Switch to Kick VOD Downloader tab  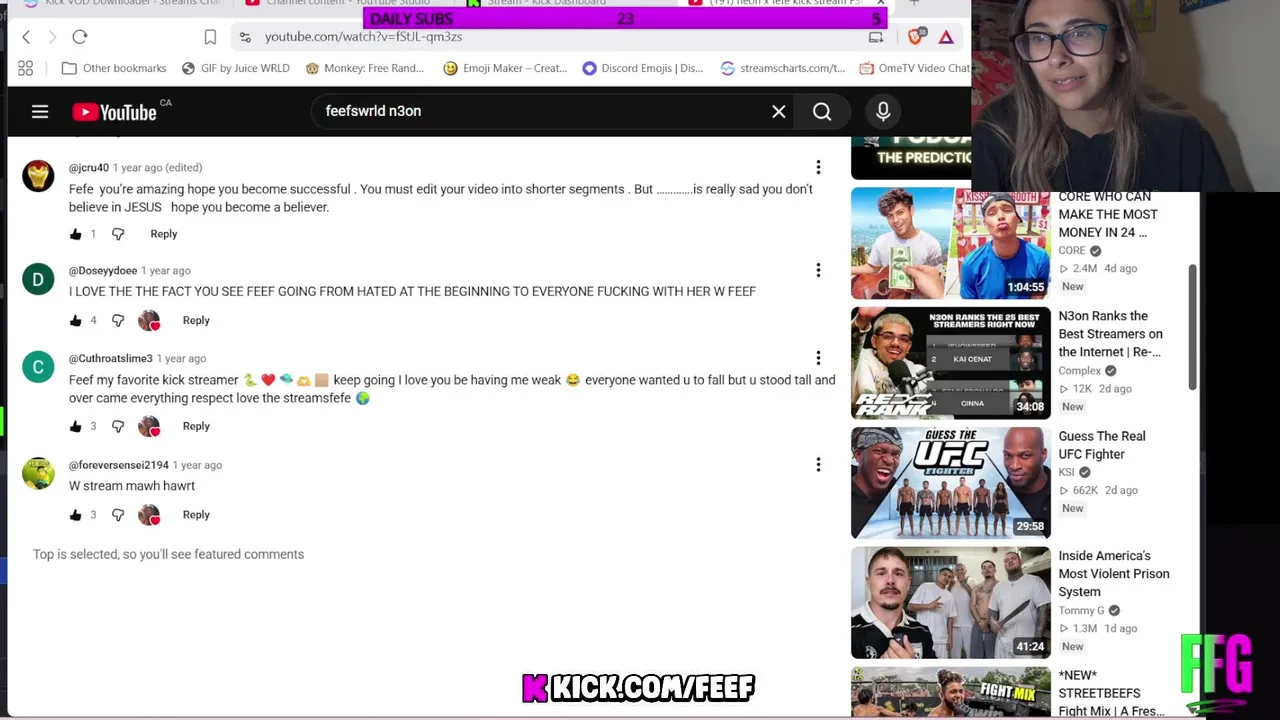pos(123,4)
